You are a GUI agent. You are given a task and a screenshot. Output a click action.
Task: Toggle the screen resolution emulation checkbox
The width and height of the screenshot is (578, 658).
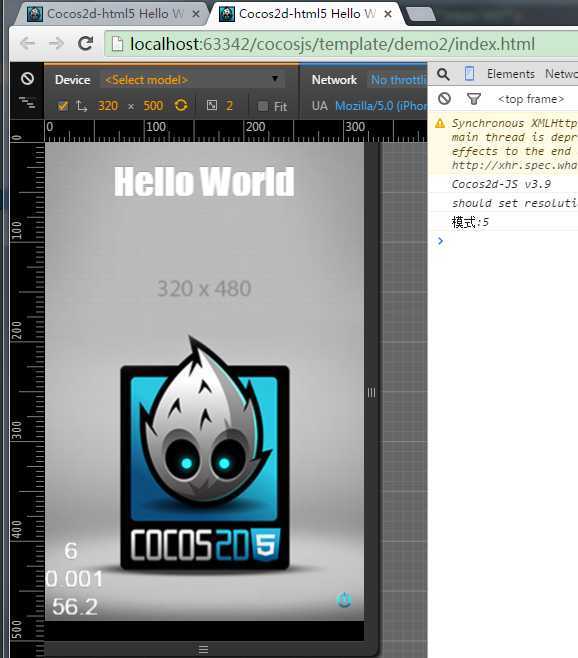[x=63, y=106]
